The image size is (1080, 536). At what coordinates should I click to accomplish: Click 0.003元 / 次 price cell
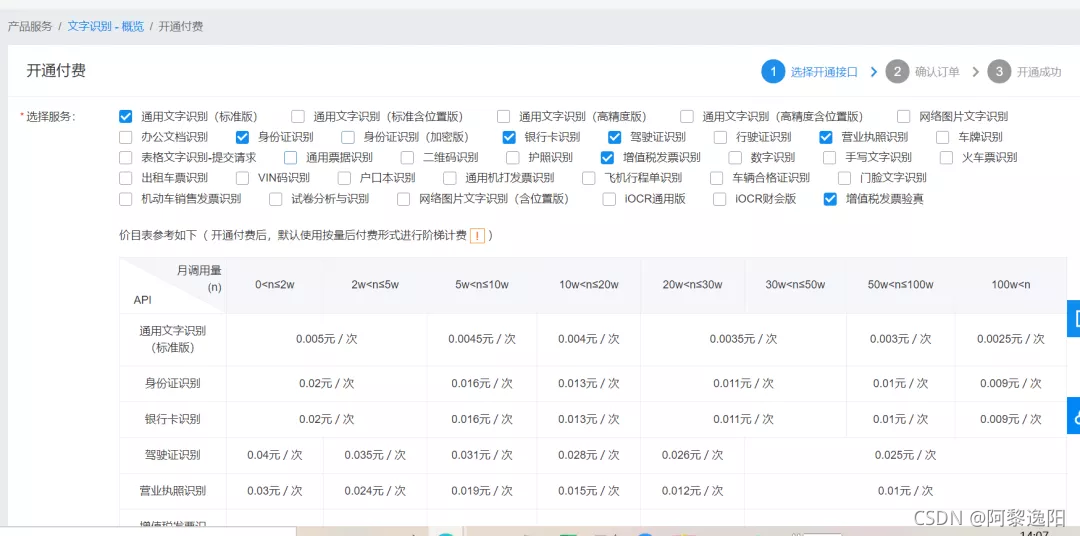(900, 339)
